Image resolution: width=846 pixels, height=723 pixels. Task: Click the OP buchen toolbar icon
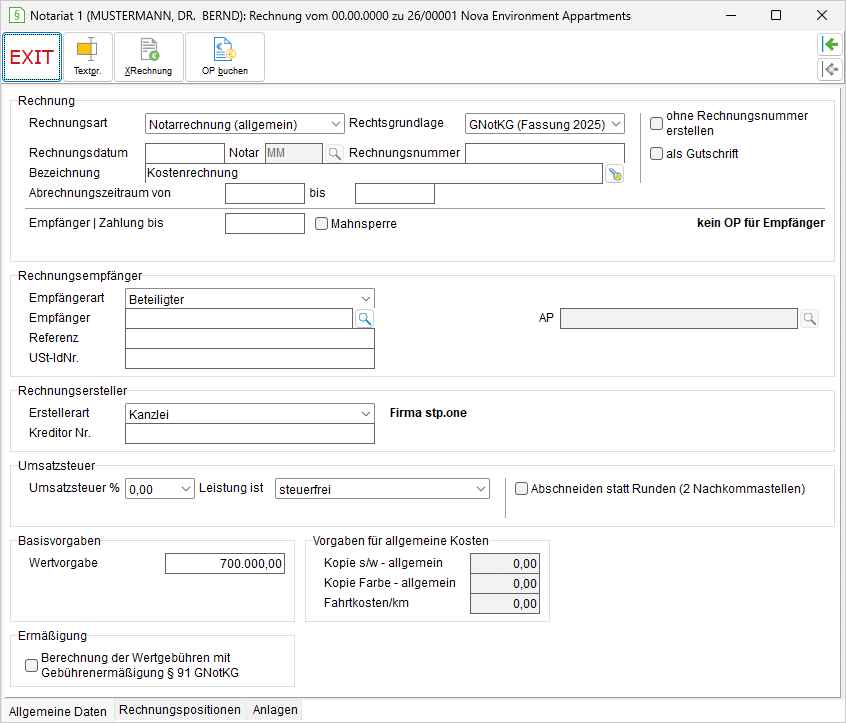tap(225, 57)
